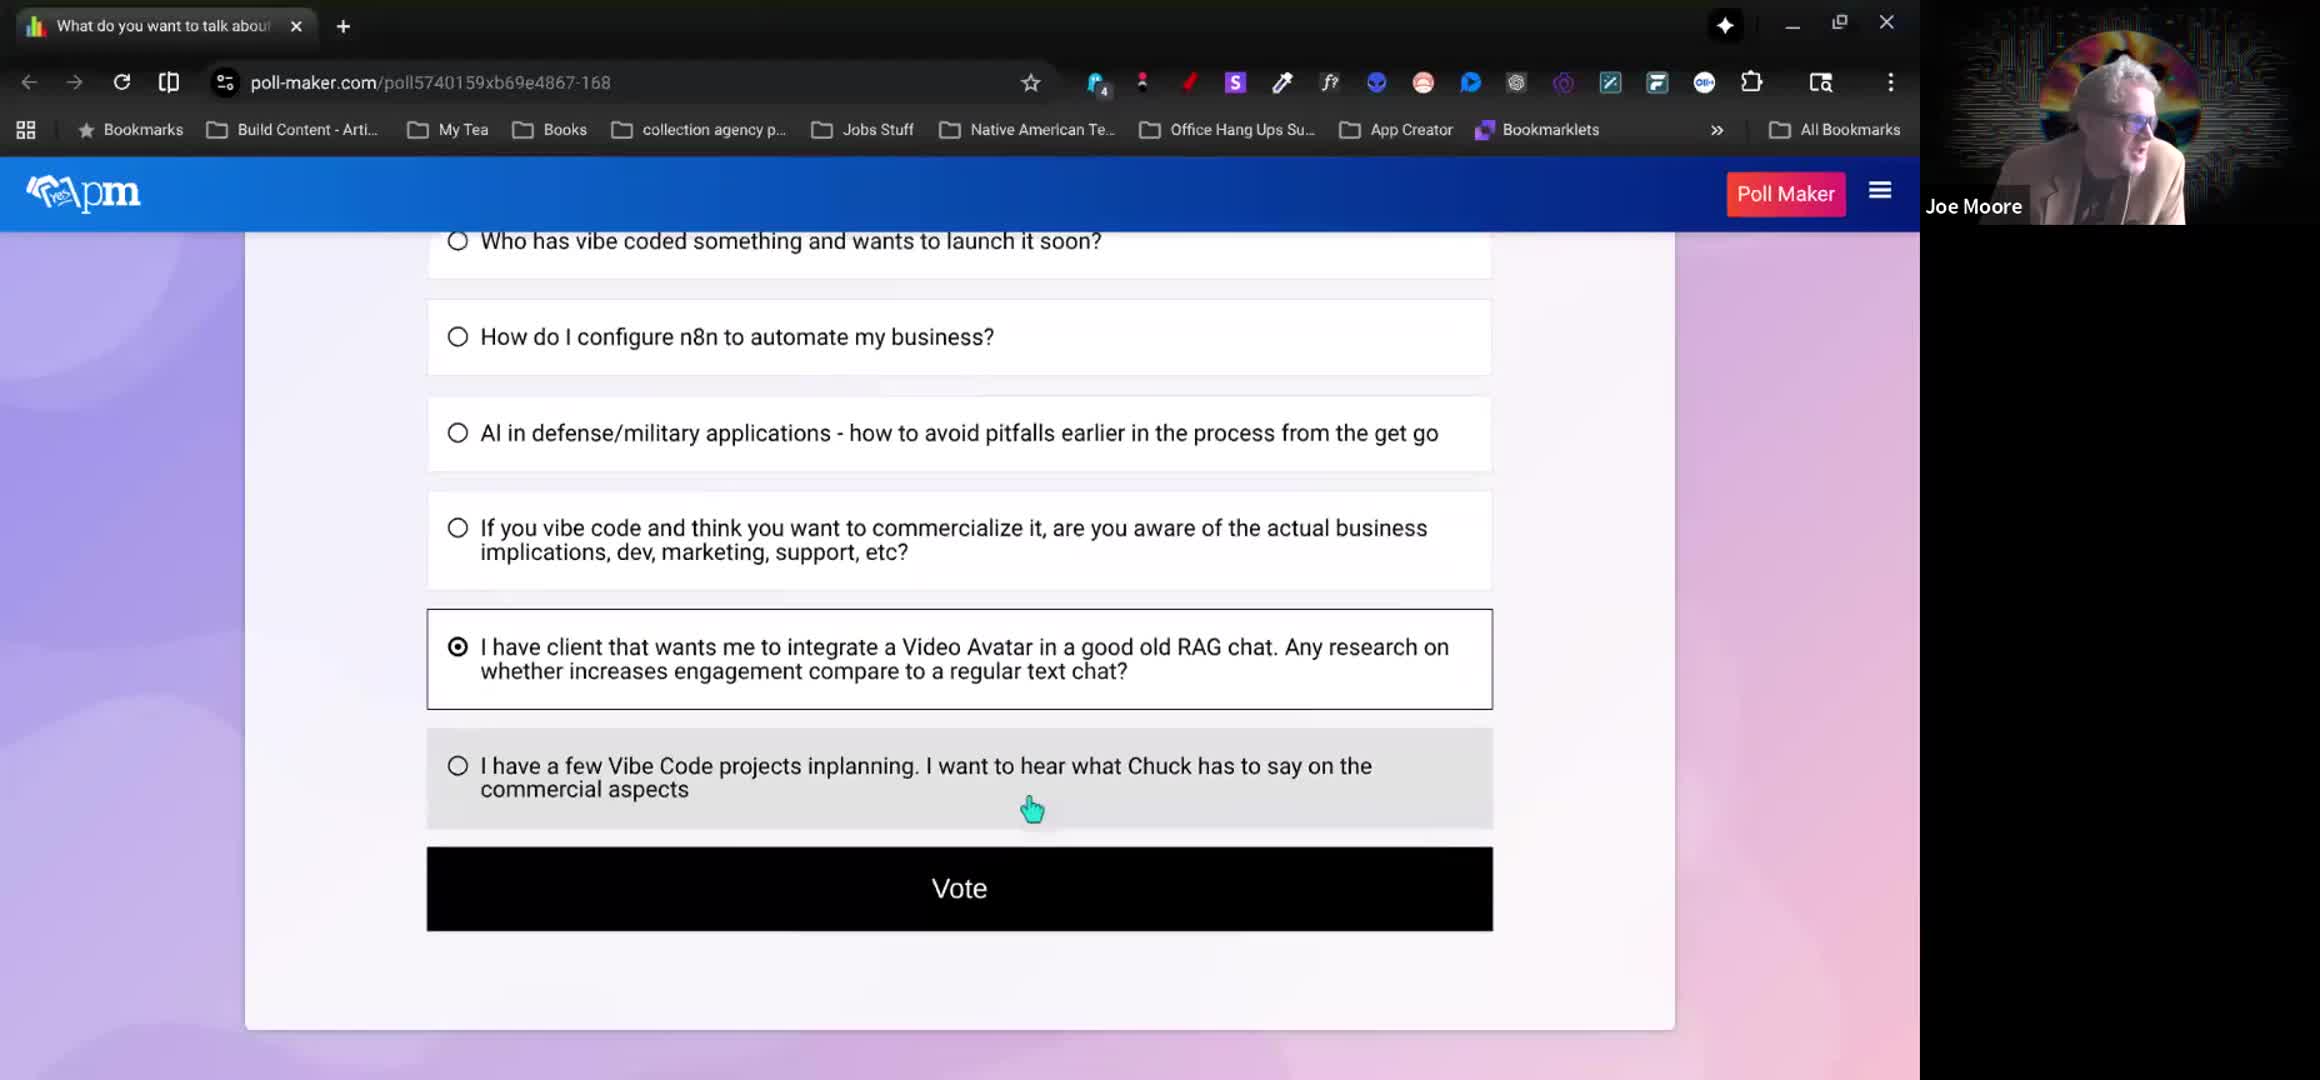Click the purple S extension icon
Screen dimensions: 2320x1080
(1235, 83)
